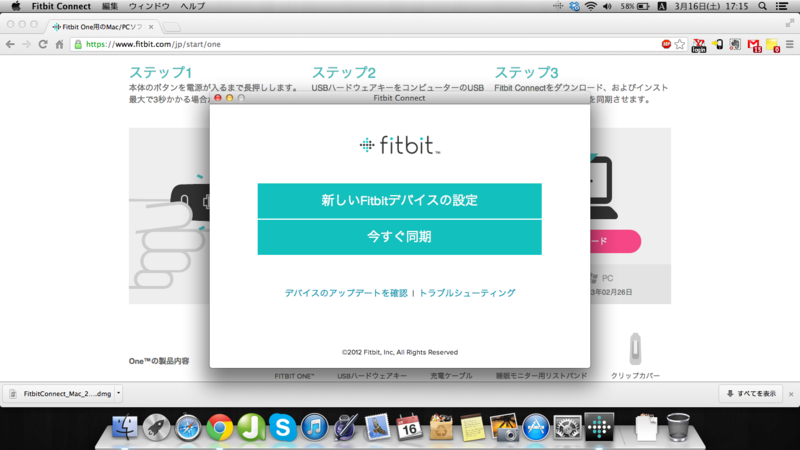This screenshot has height=450, width=800.
Task: Open the documents stack in Dock
Action: coord(646,427)
